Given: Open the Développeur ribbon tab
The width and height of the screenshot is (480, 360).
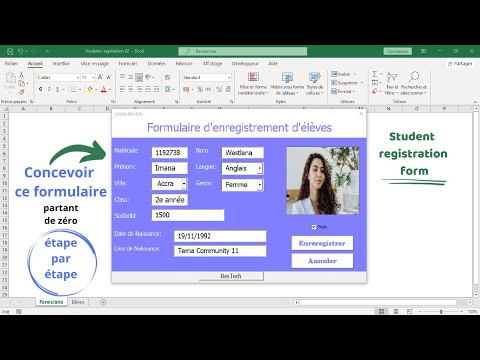Looking at the screenshot, I should coord(245,63).
